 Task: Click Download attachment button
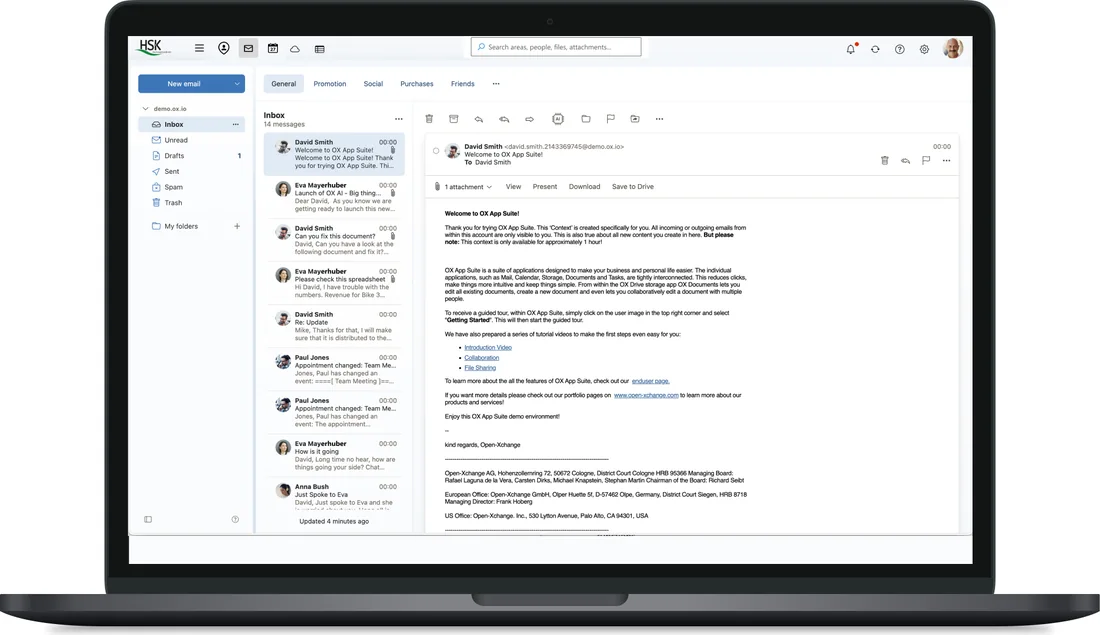(x=584, y=187)
